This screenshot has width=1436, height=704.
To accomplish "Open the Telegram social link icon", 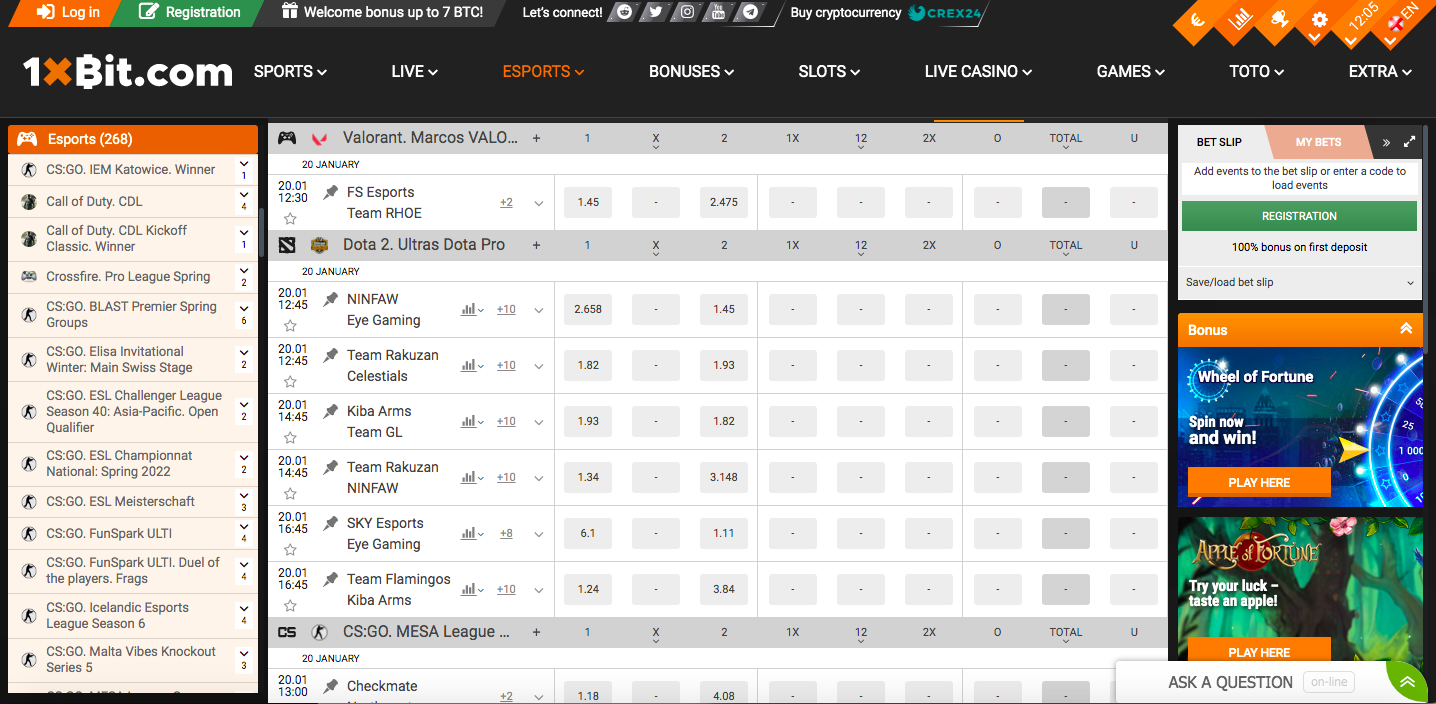I will click(x=750, y=12).
